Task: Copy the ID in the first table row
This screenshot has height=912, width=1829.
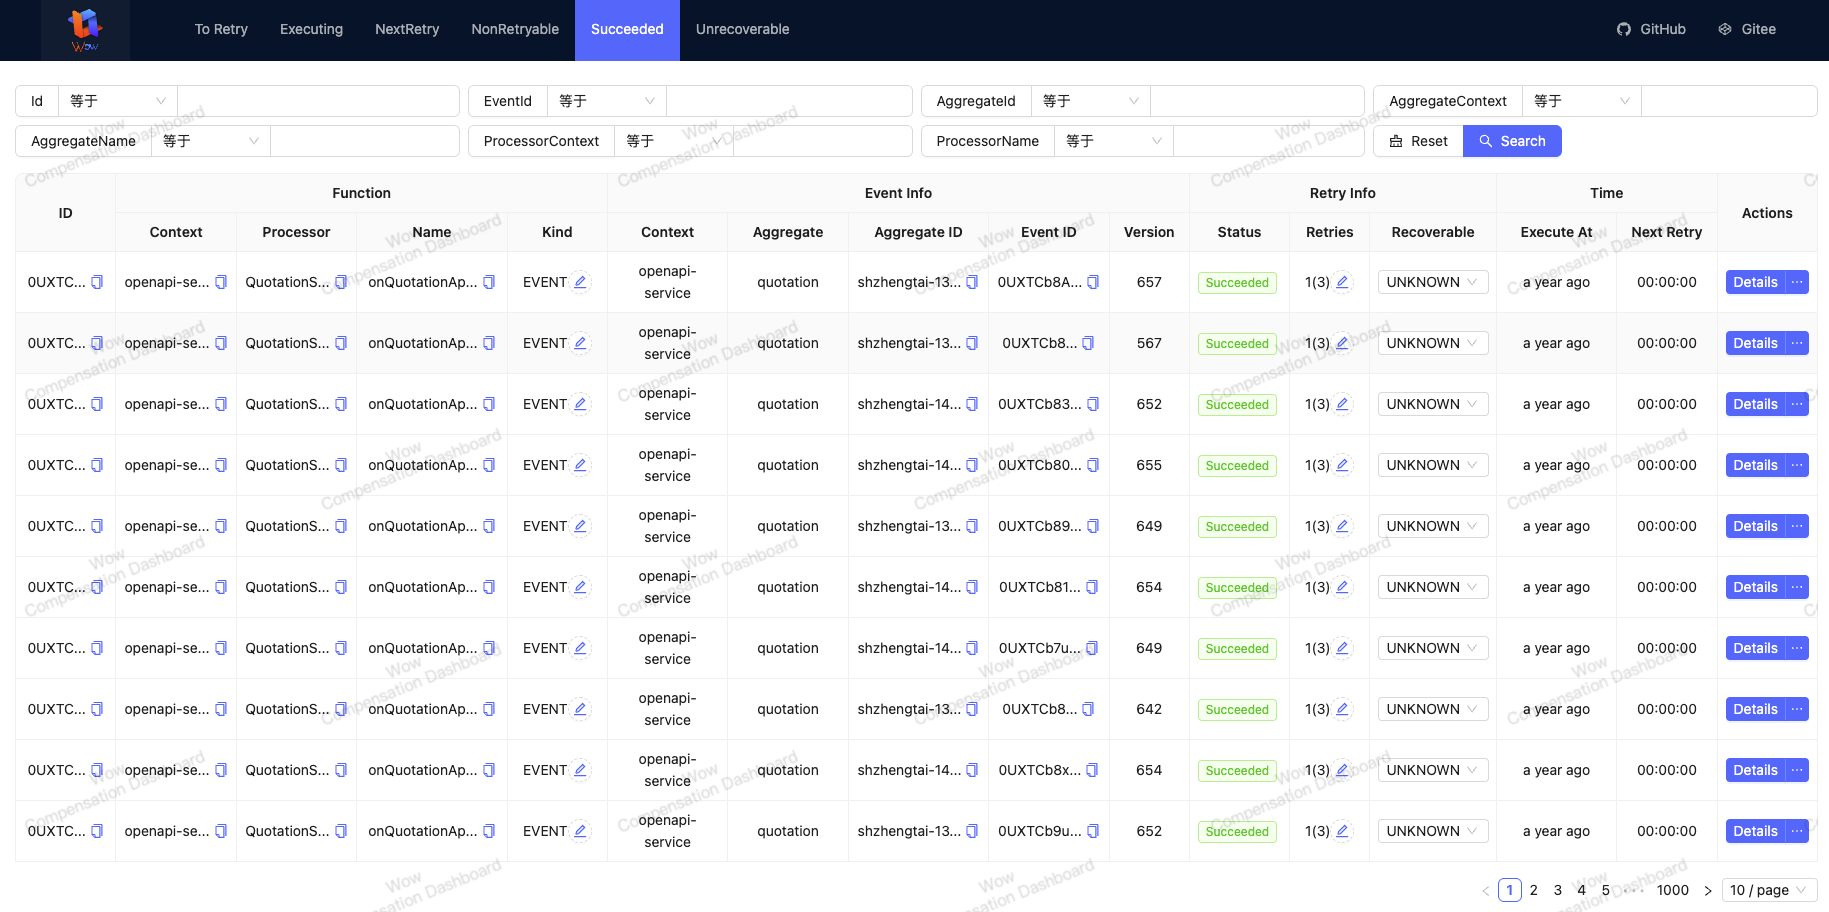Action: pos(96,282)
